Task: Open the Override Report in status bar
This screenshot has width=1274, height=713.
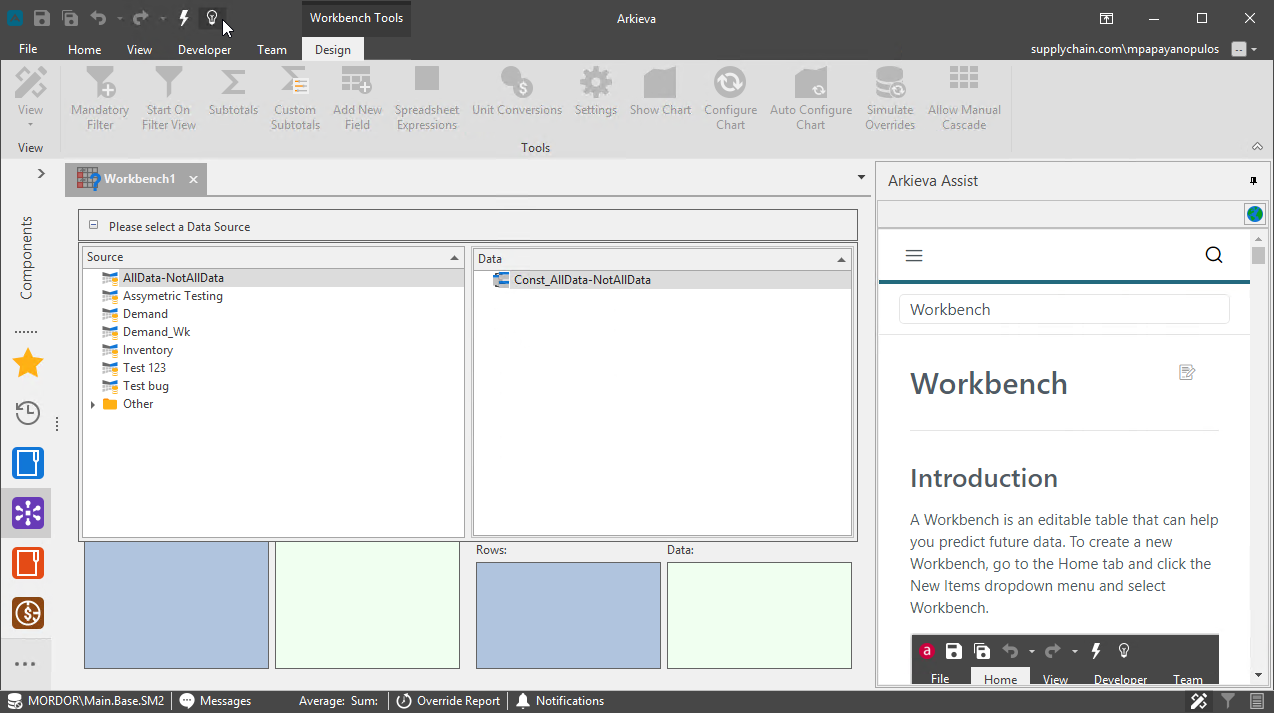Action: [448, 701]
